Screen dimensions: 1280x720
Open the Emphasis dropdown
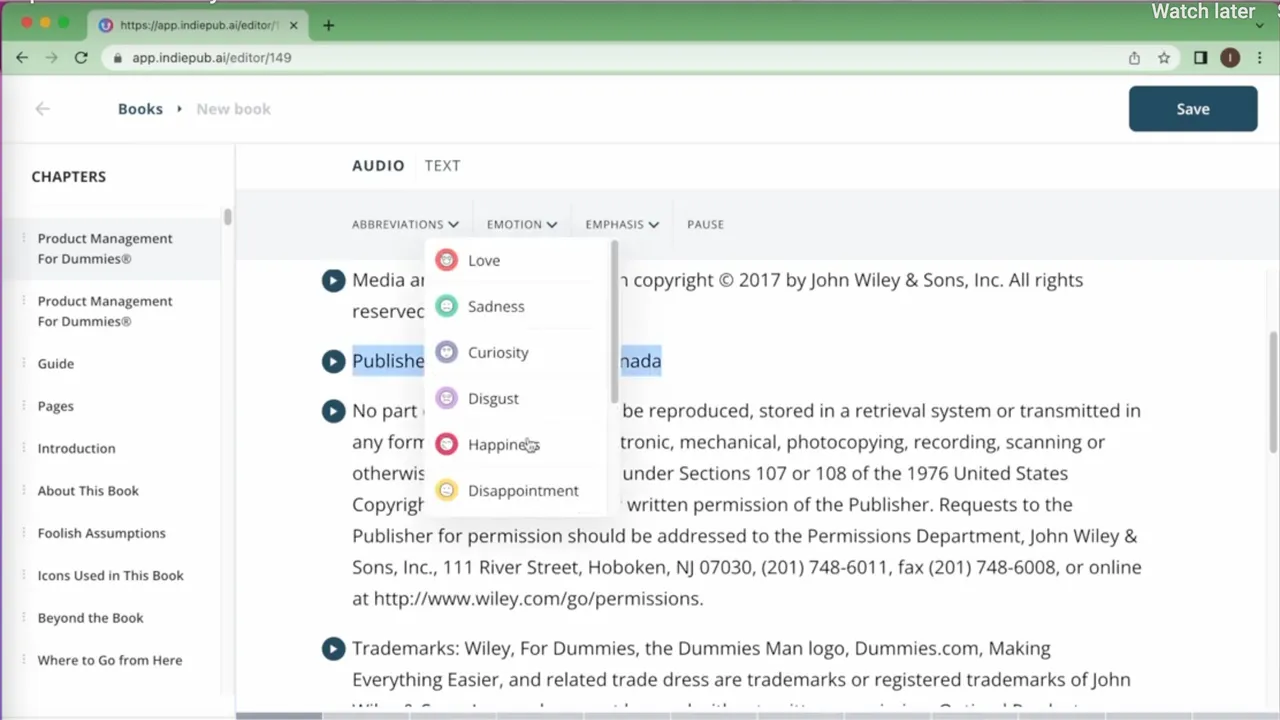click(622, 224)
